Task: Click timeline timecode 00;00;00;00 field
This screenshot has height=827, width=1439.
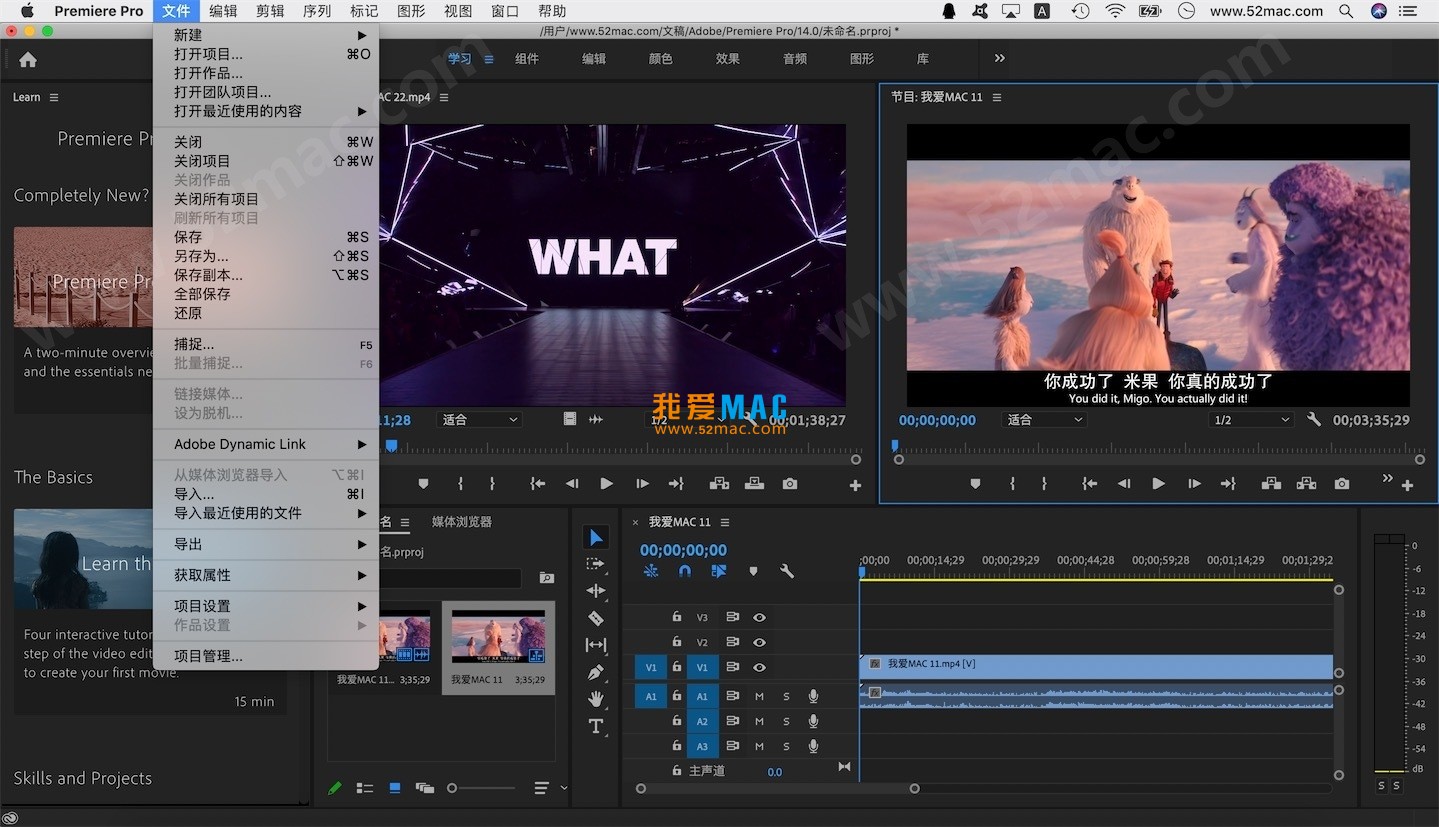Action: point(683,550)
